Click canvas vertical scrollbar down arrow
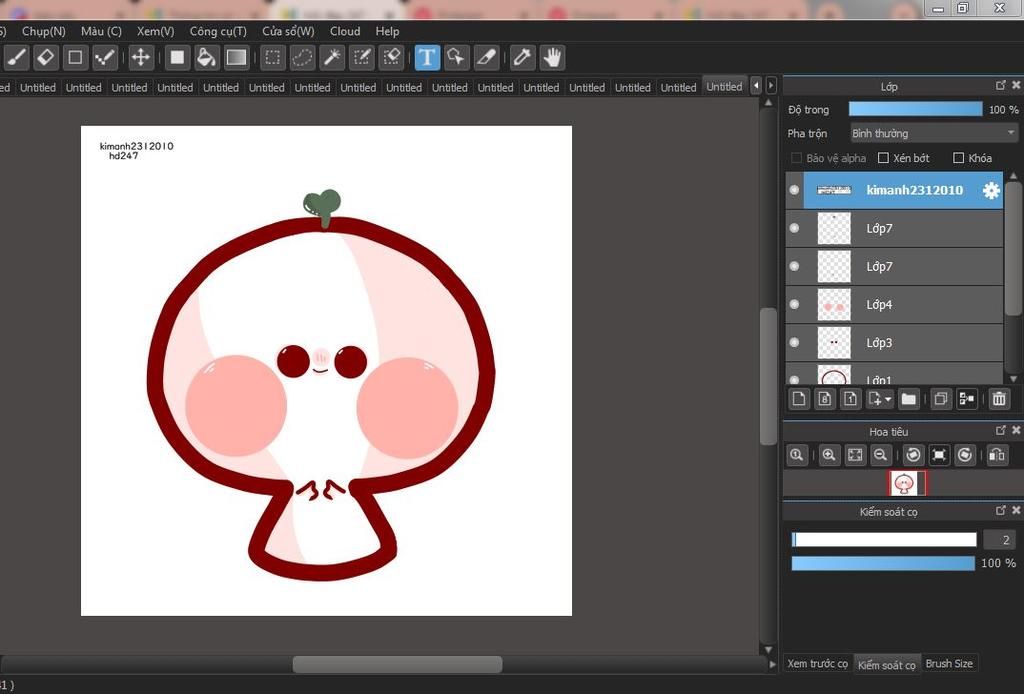The image size is (1024, 694). click(x=769, y=650)
